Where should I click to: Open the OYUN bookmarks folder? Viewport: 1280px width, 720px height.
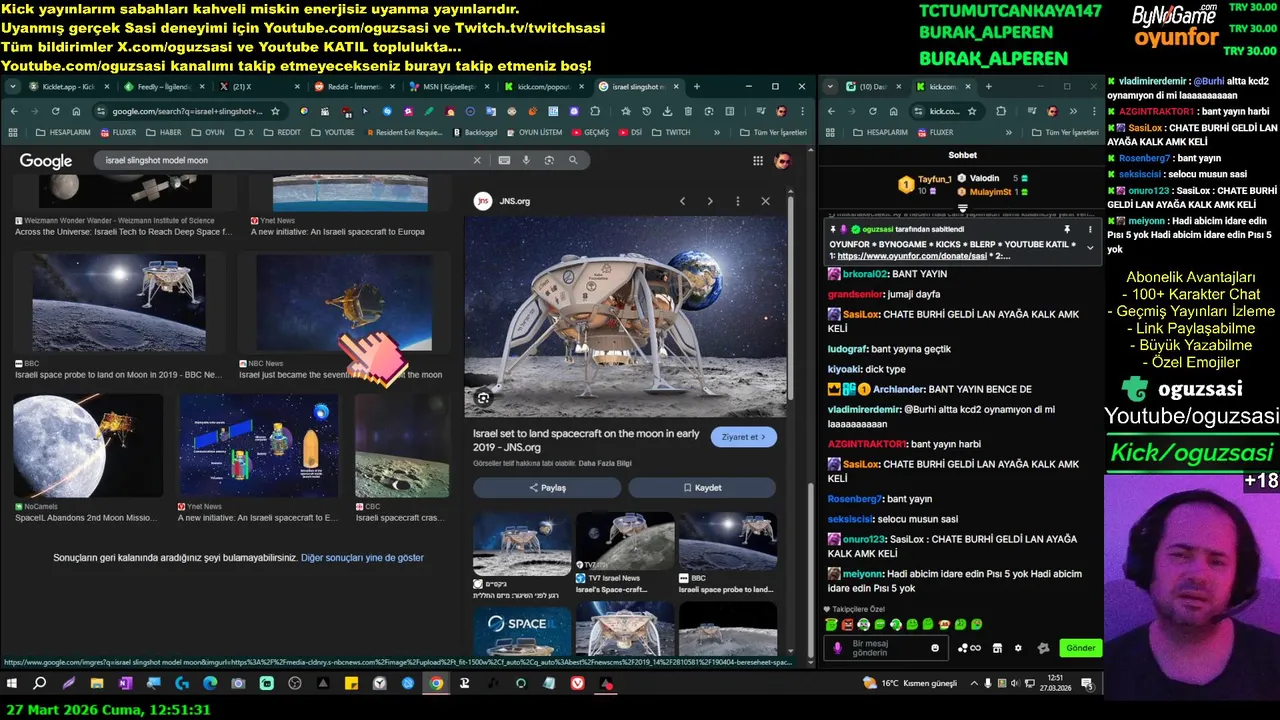pyautogui.click(x=207, y=132)
